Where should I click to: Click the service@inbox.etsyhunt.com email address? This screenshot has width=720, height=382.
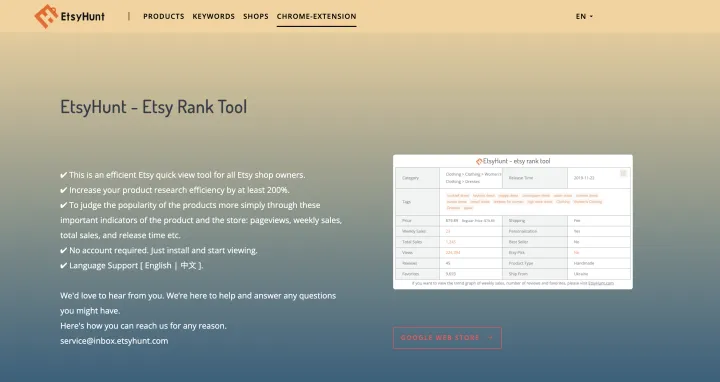point(114,341)
